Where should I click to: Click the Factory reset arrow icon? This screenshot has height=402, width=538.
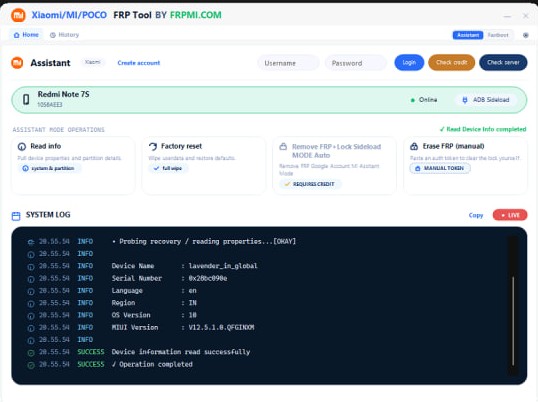tap(153, 146)
